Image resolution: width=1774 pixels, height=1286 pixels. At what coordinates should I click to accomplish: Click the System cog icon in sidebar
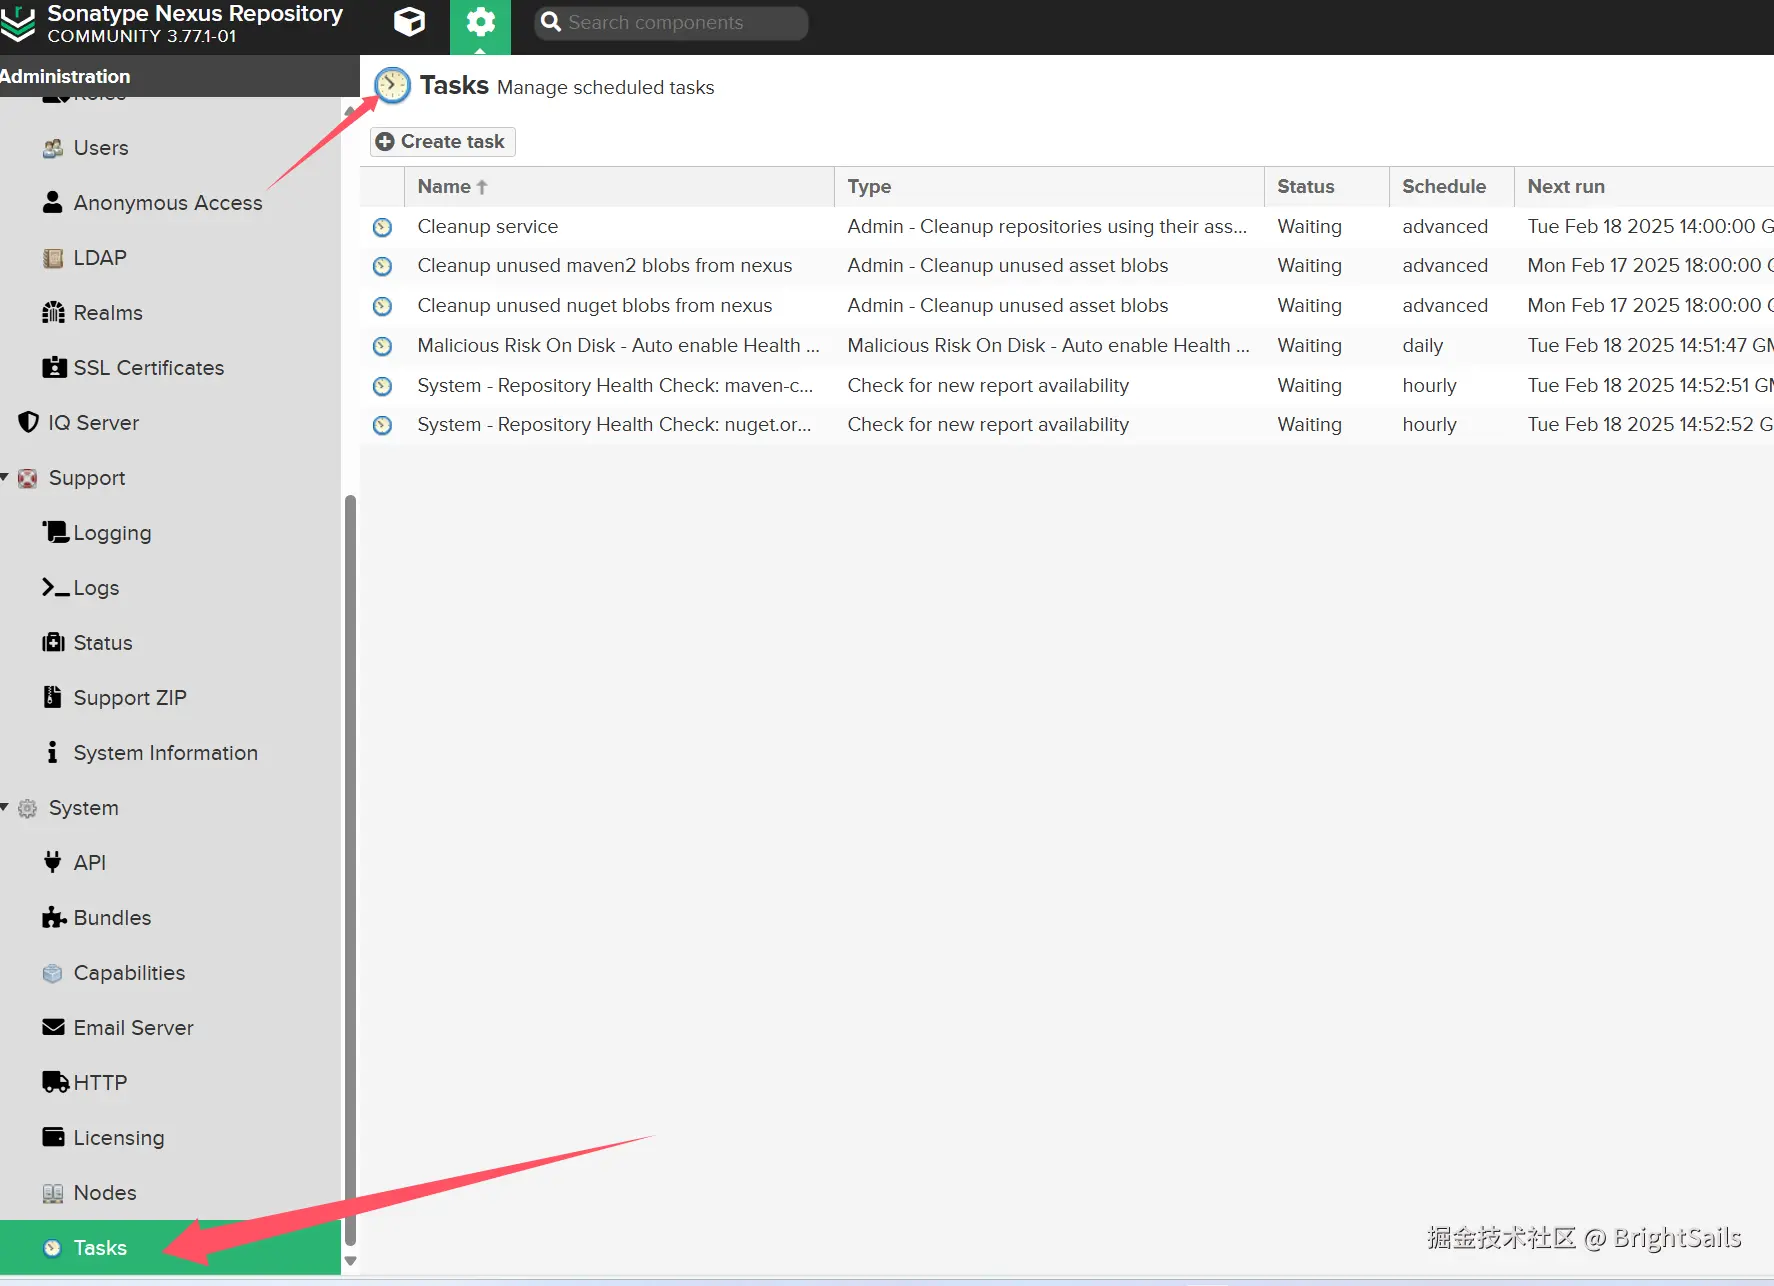pos(28,808)
